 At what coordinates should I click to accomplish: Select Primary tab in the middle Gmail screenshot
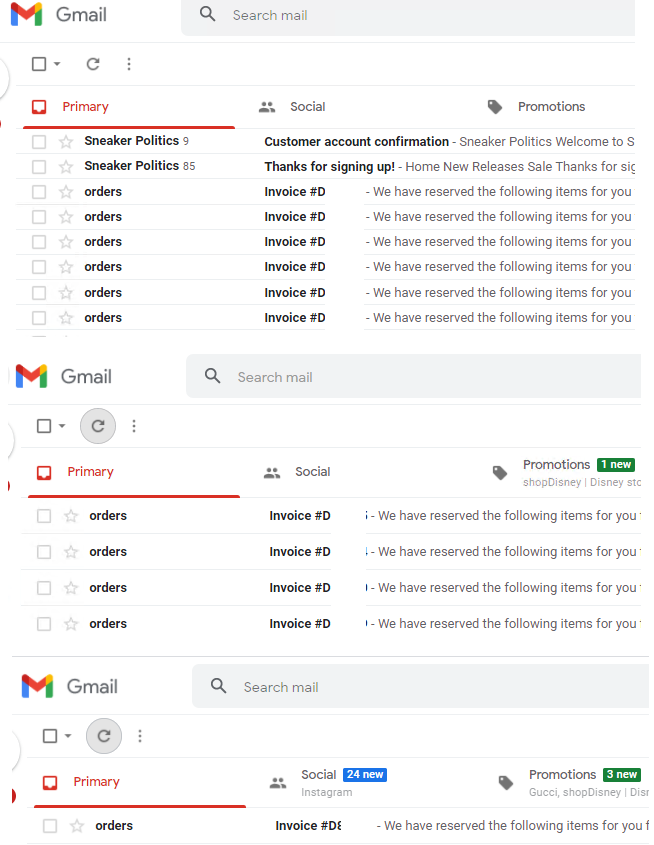point(134,473)
